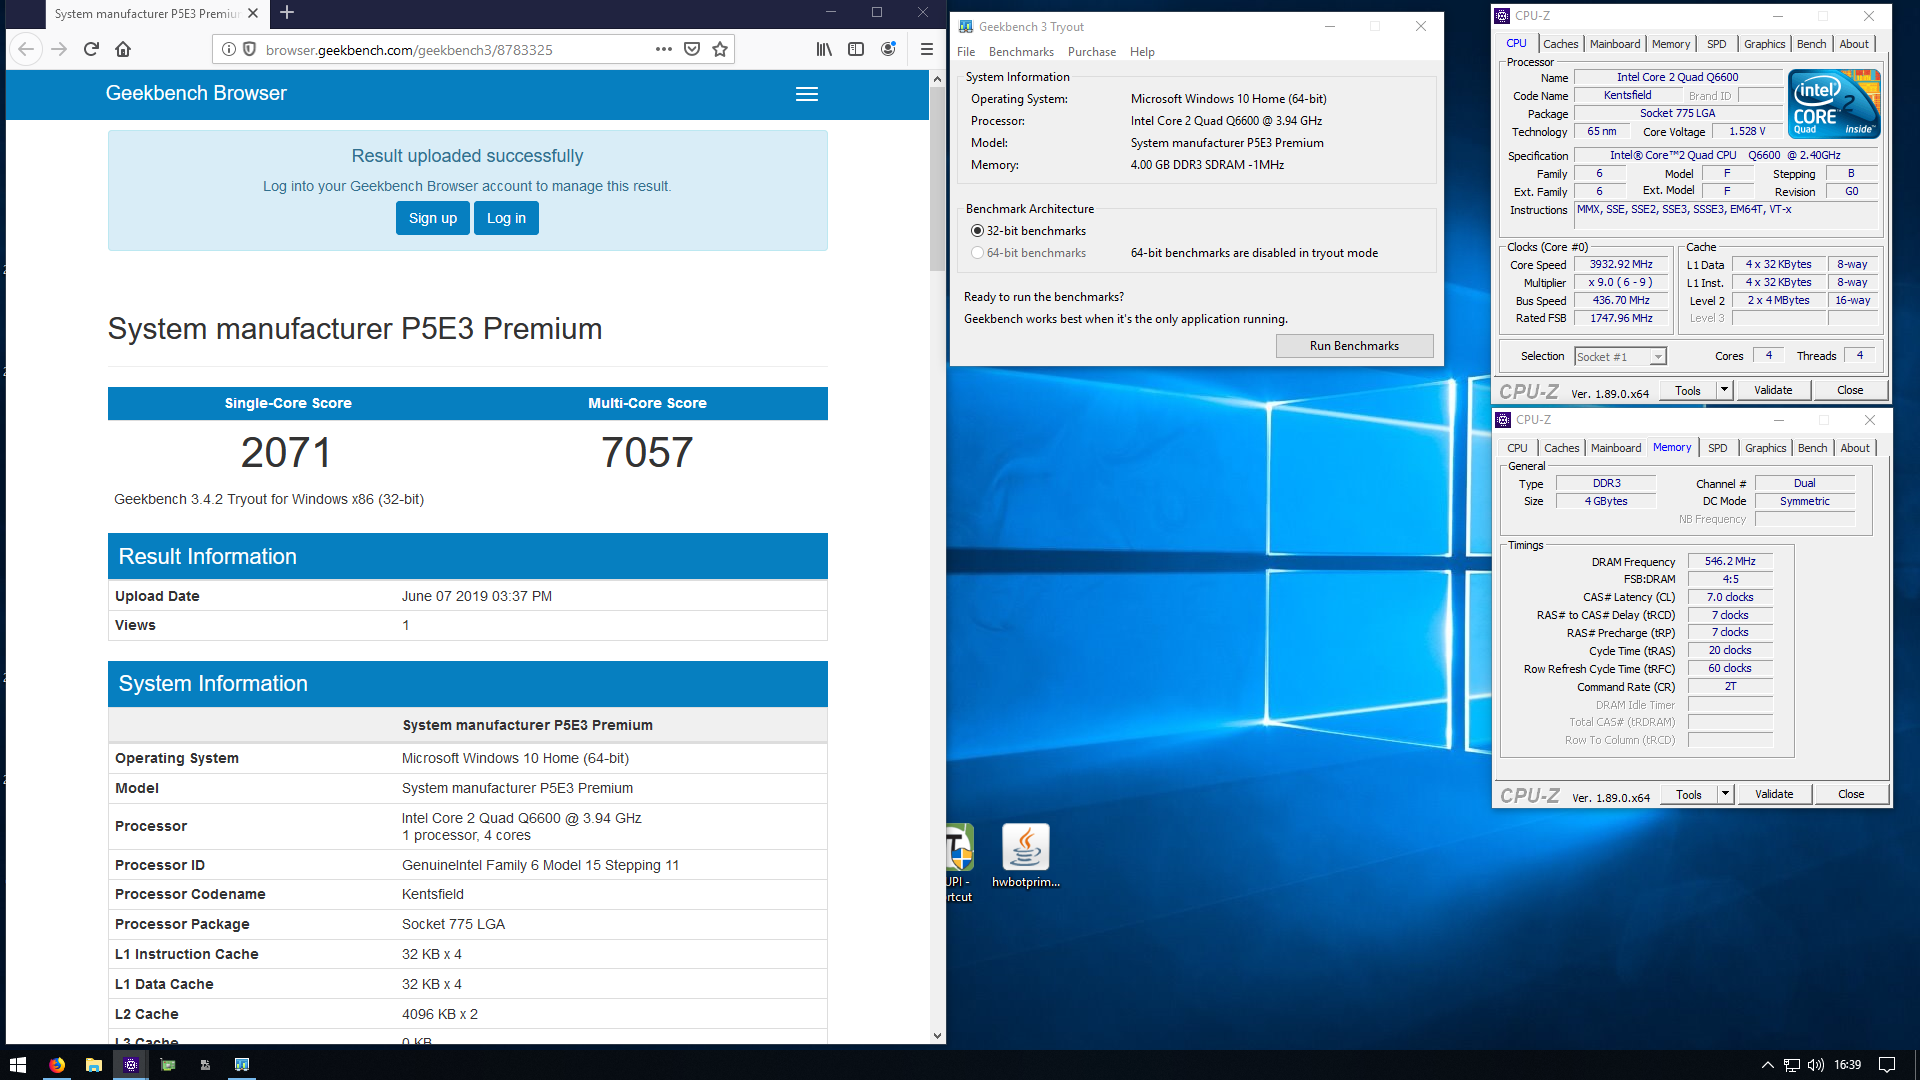This screenshot has width=1920, height=1080.
Task: Switch to CPU tab in bottom CPU-Z
Action: (1517, 448)
